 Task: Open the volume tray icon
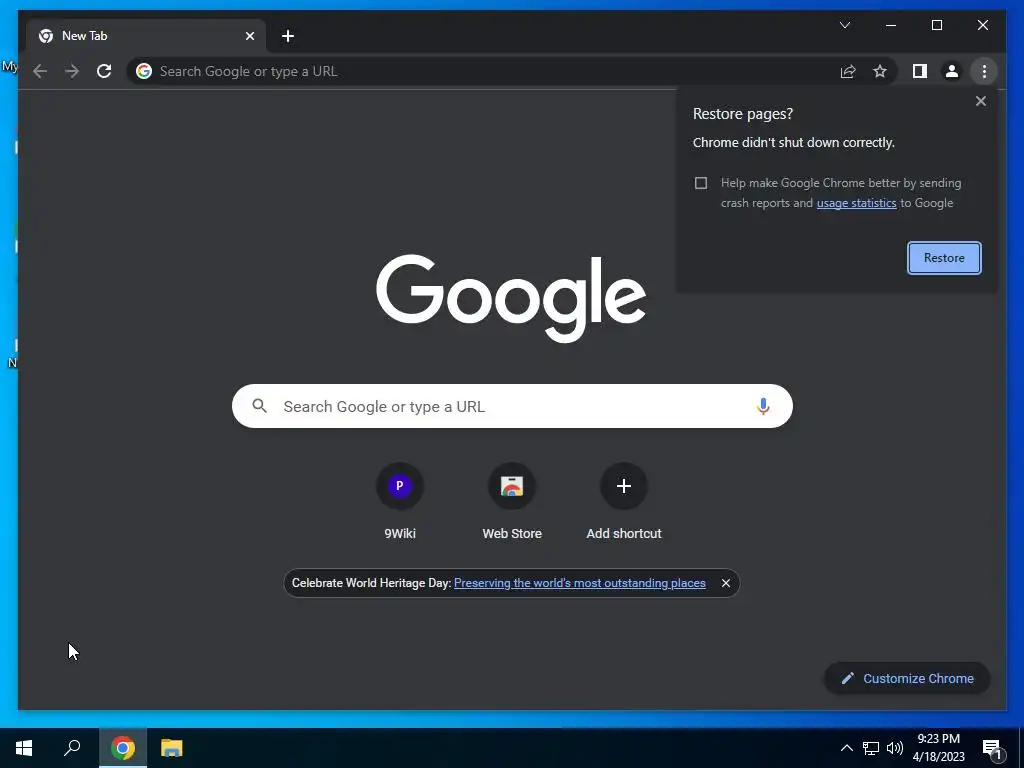click(895, 748)
